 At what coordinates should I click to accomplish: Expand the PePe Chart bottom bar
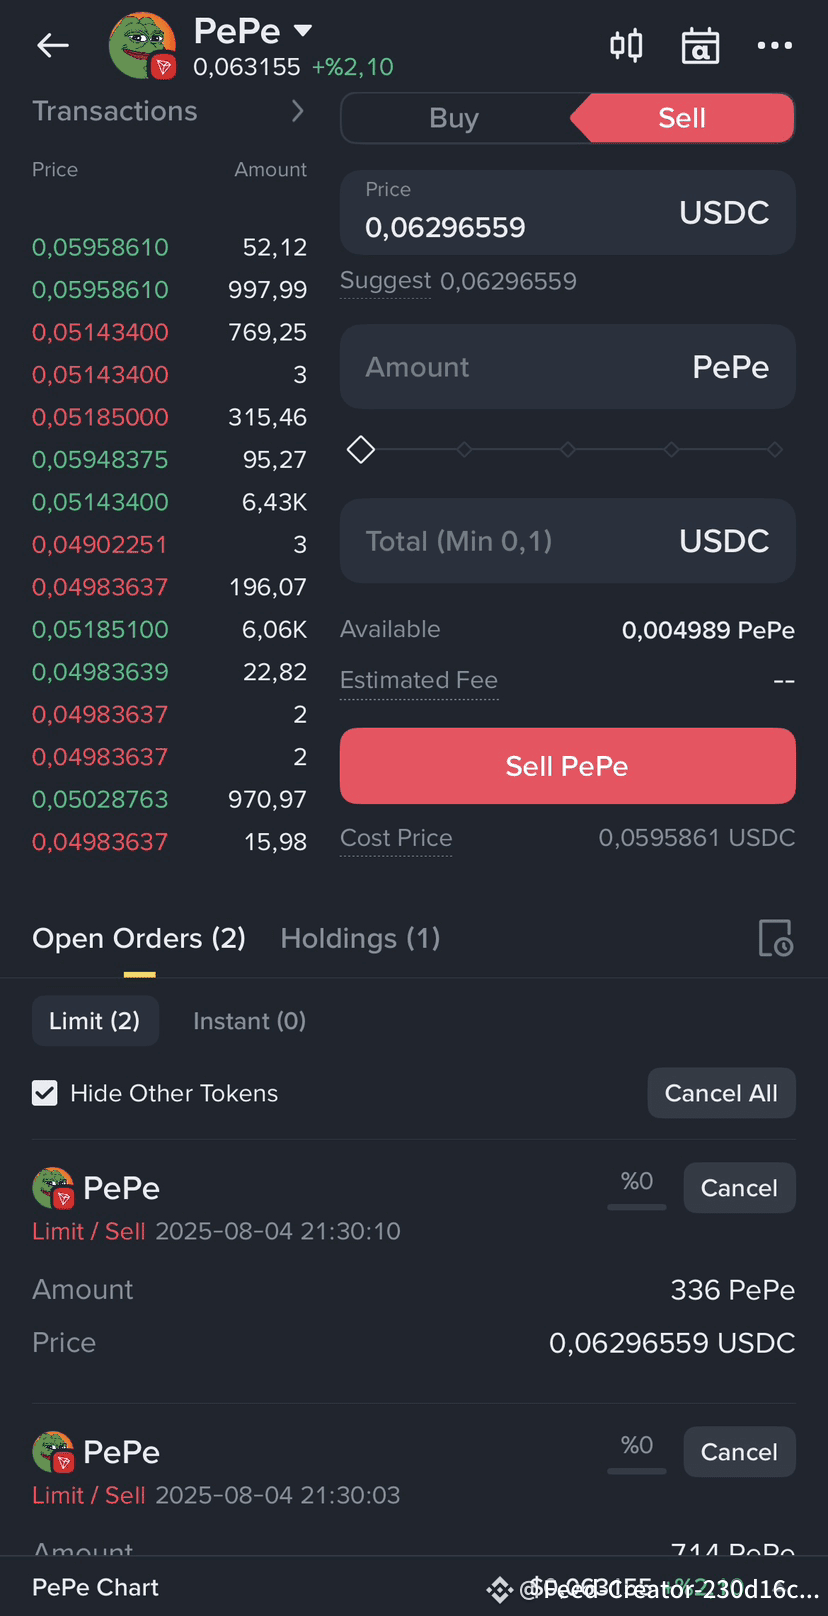96,1587
